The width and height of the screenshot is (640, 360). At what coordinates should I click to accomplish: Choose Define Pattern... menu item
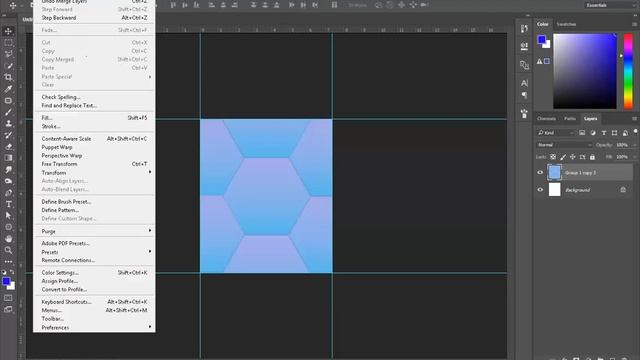pos(94,210)
